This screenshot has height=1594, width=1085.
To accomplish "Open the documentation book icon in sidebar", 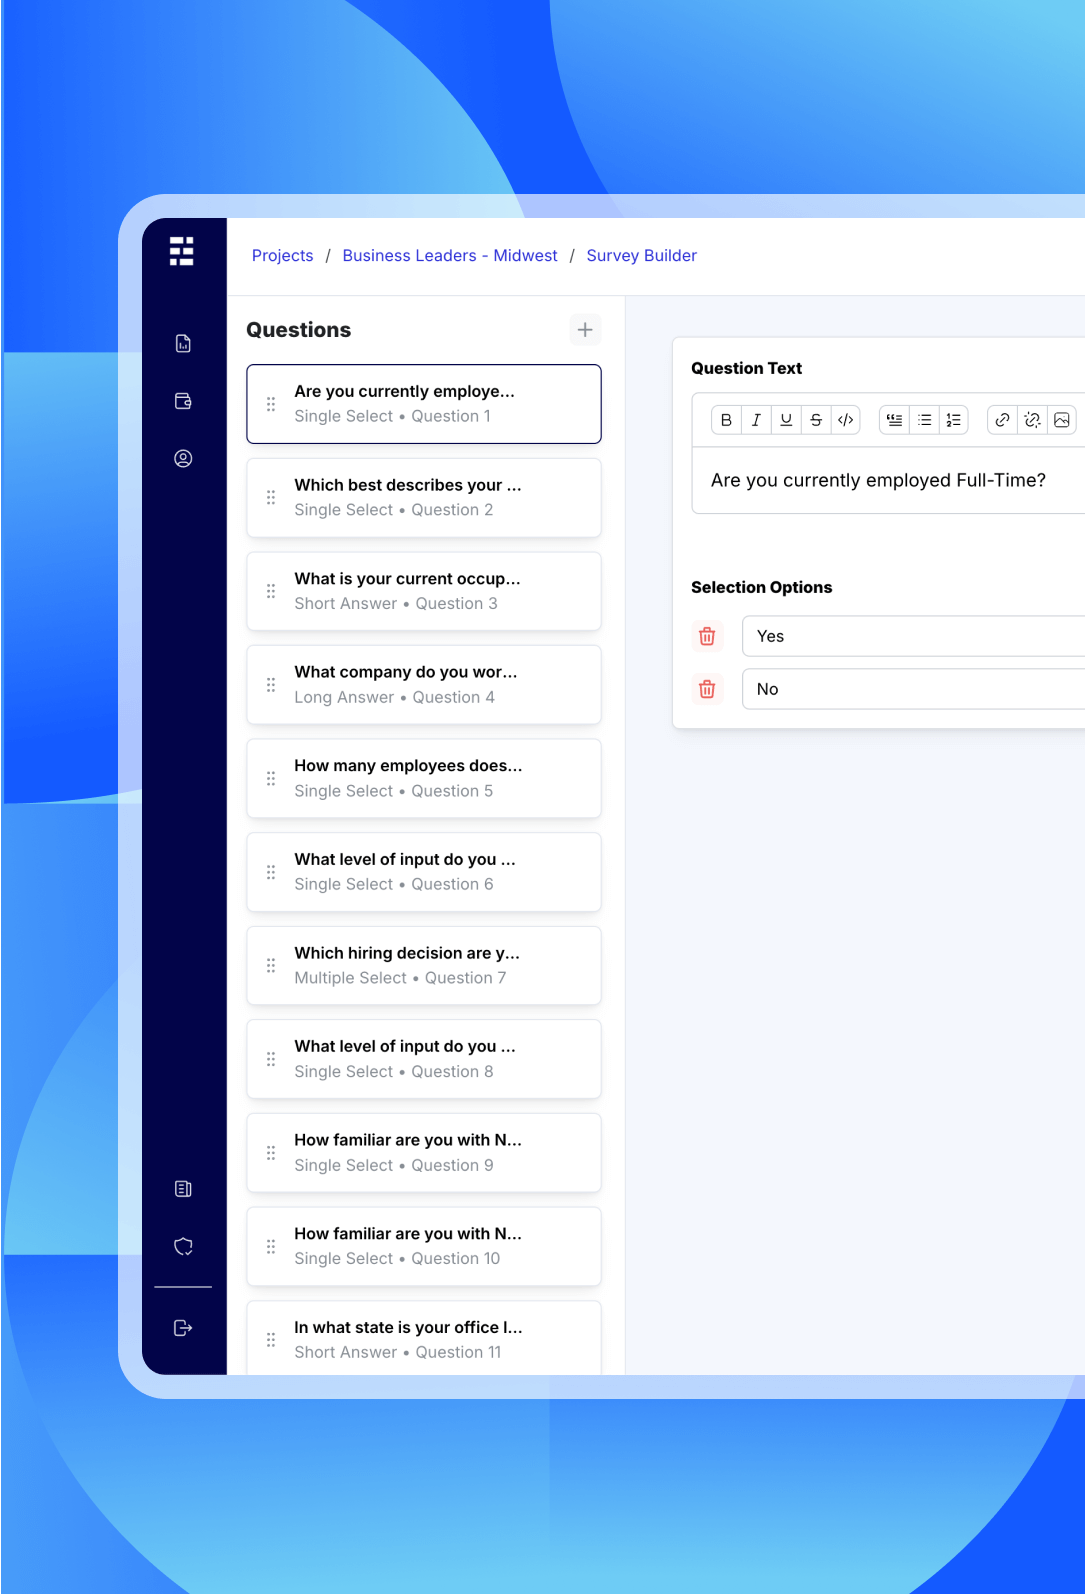I will 183,1189.
